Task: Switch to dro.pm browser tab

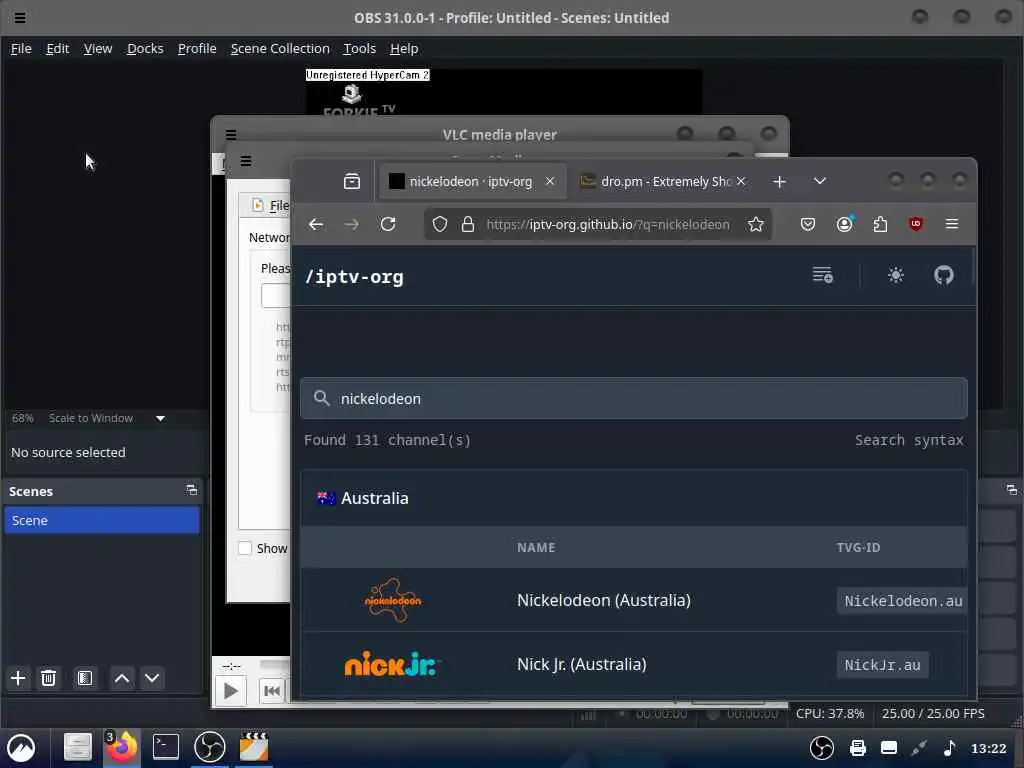Action: pyautogui.click(x=663, y=181)
